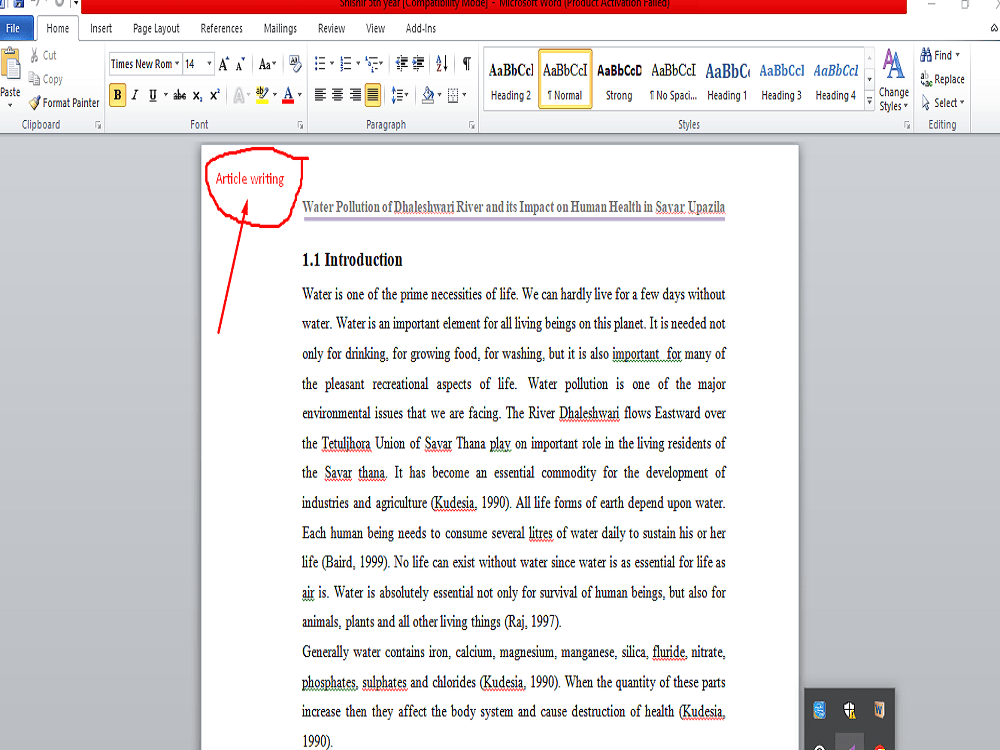Apply strikethrough formatting

click(179, 95)
